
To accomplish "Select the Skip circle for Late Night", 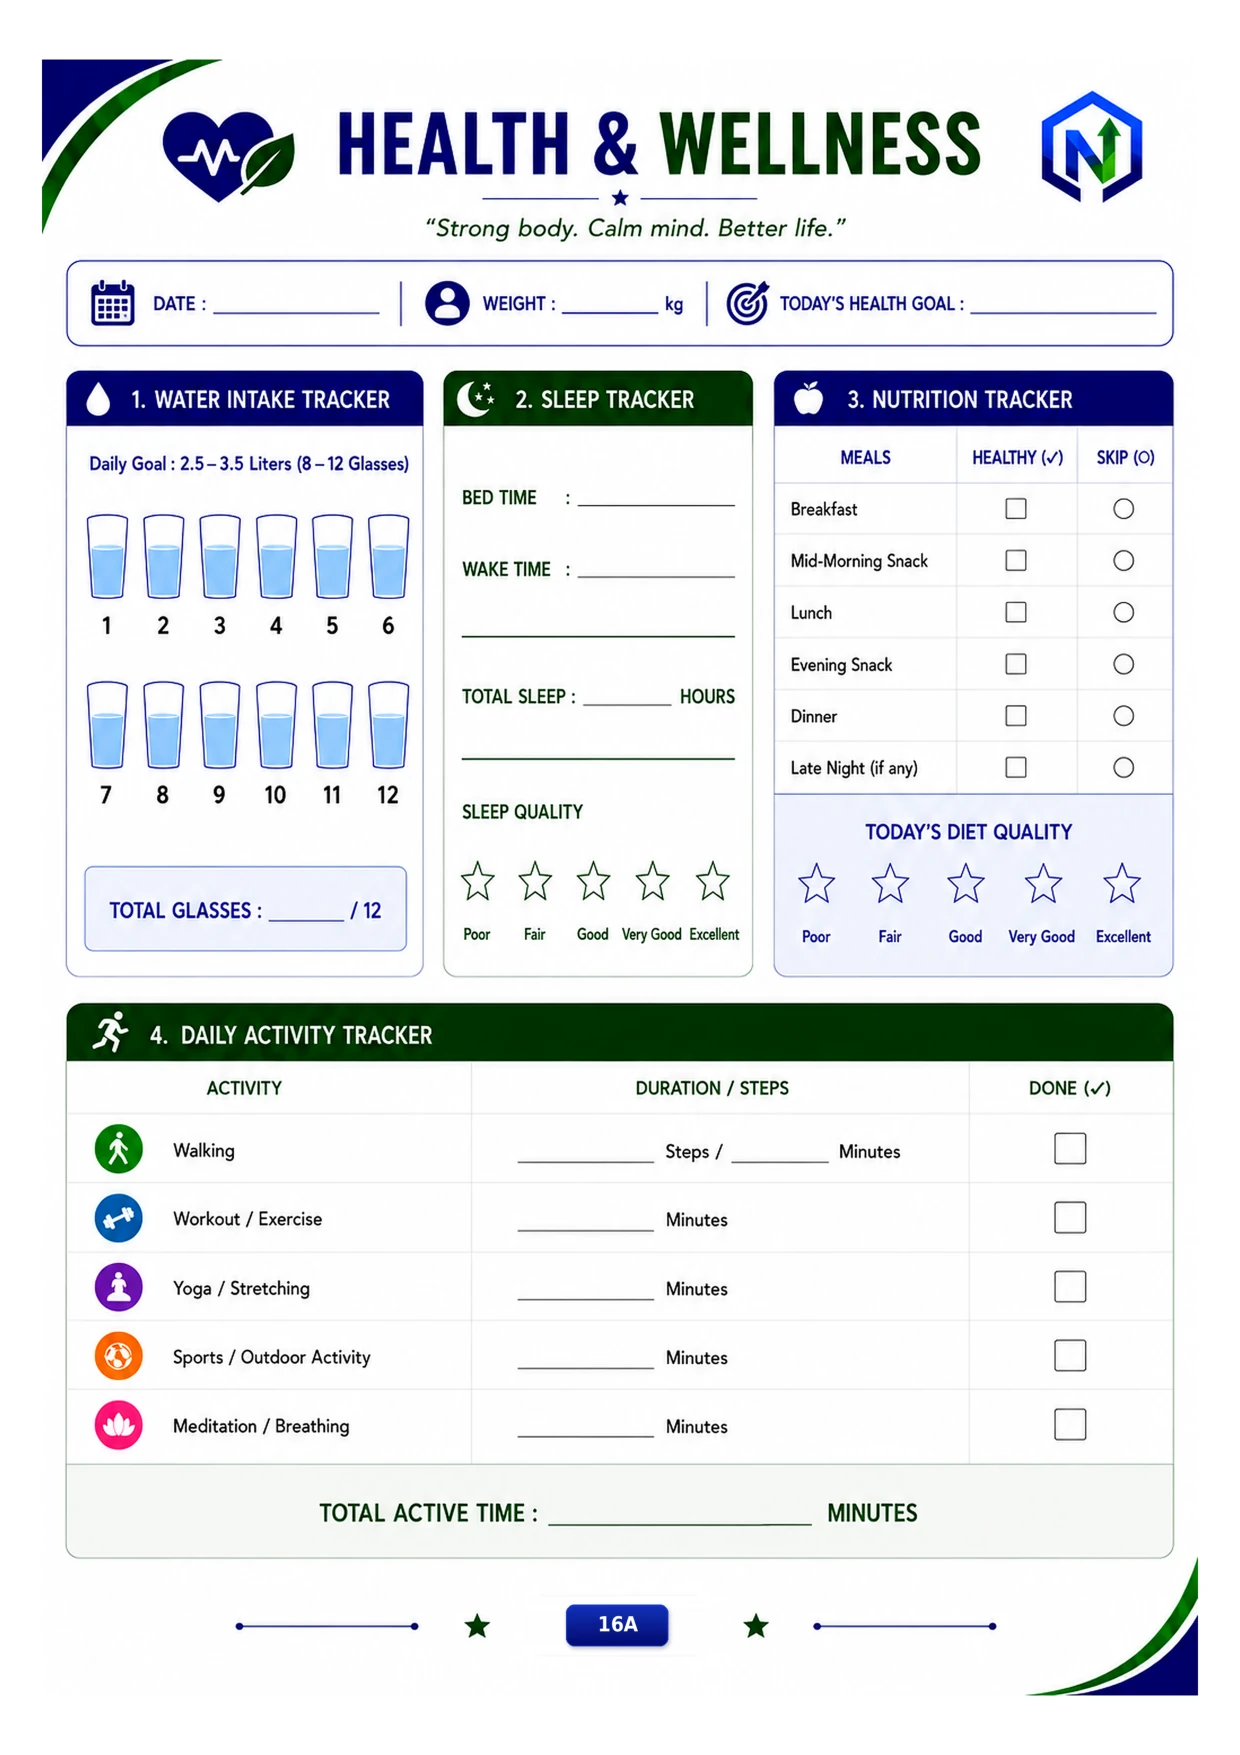I will pyautogui.click(x=1124, y=767).
